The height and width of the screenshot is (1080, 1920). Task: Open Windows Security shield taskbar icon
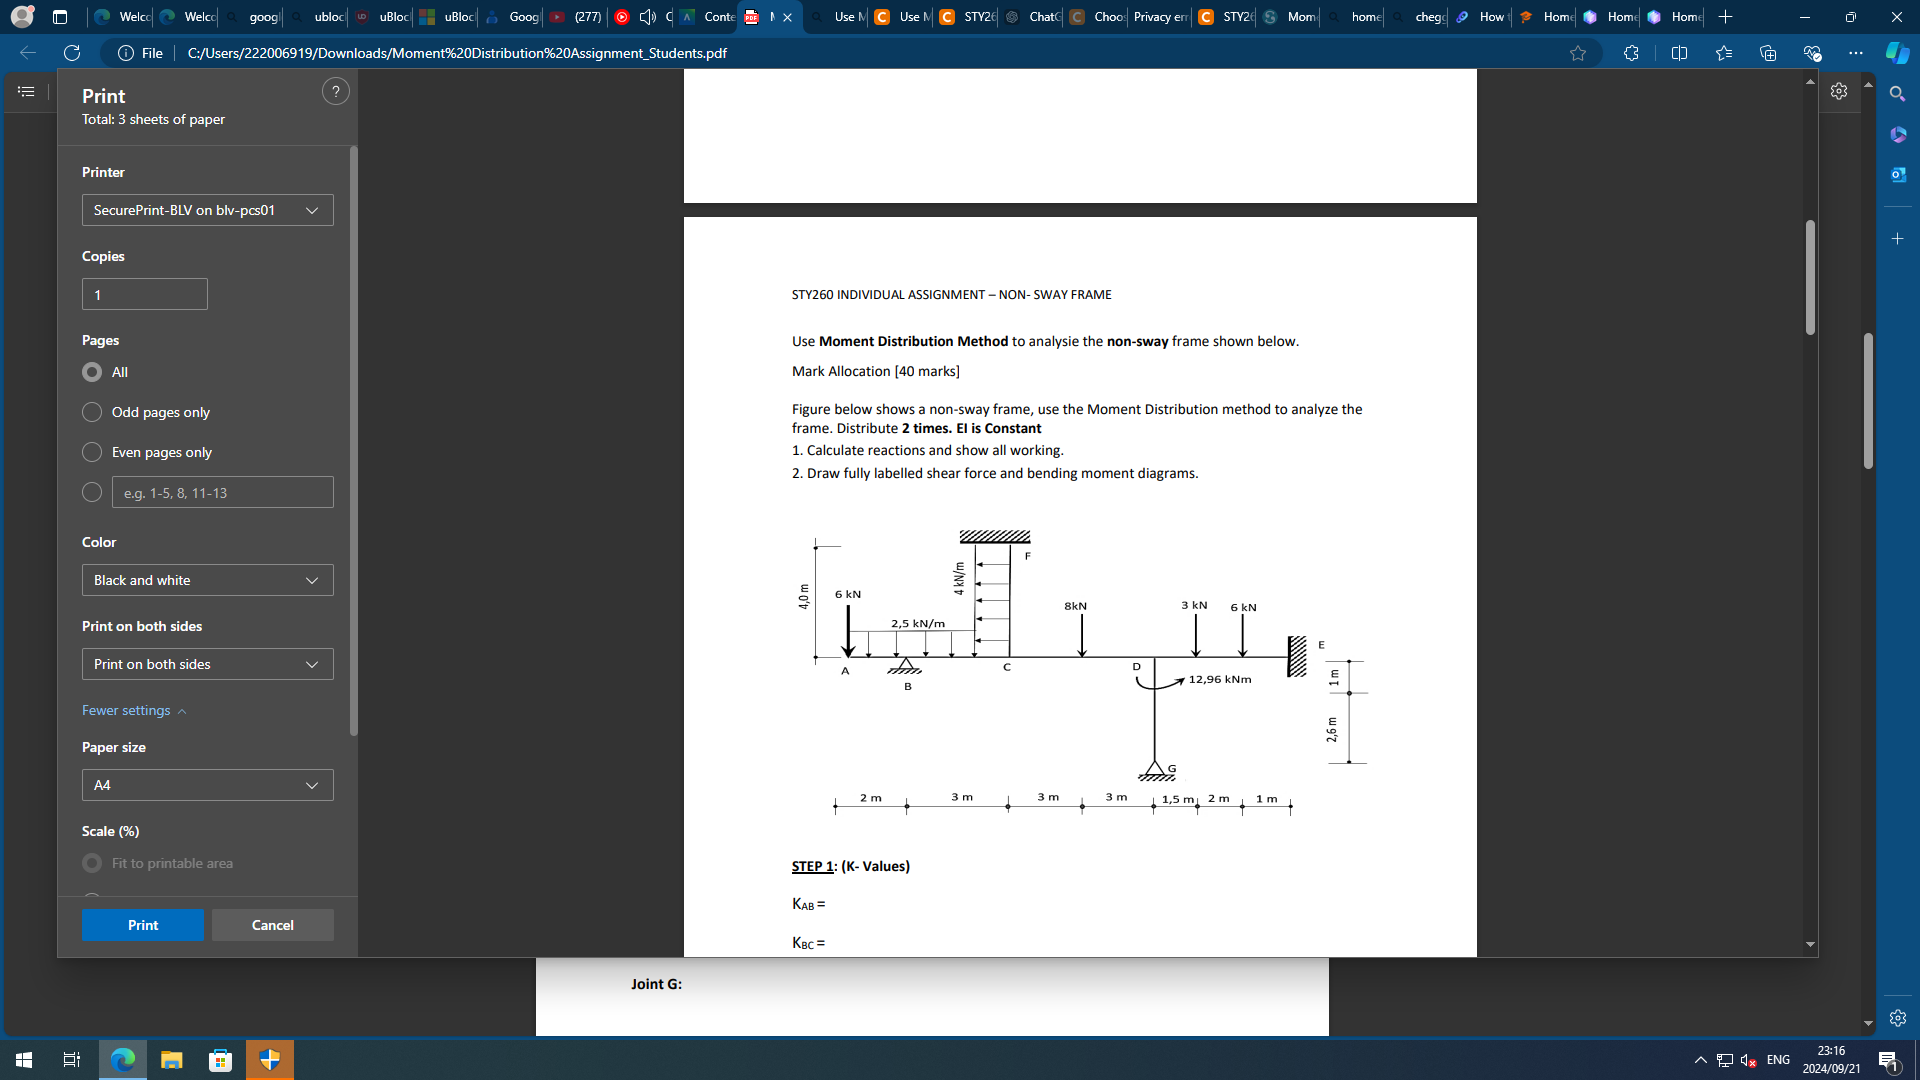tap(270, 1060)
